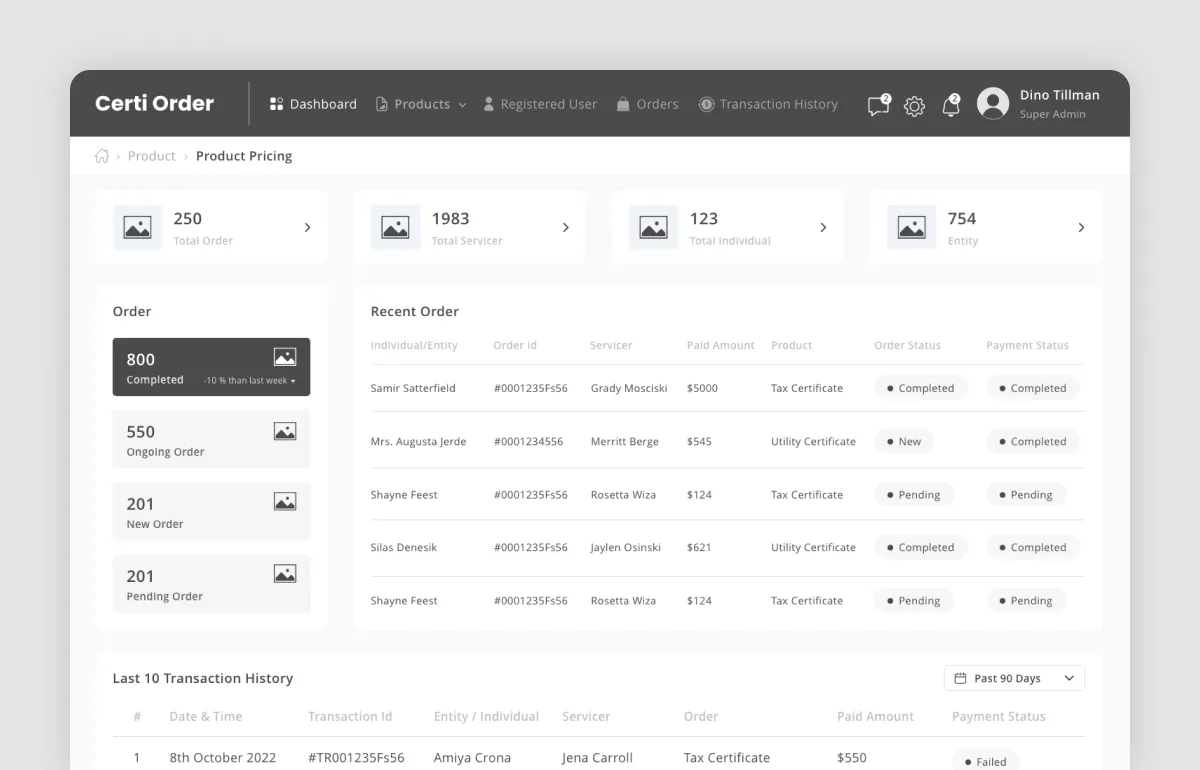Click Failed payment status in transaction row 1
The image size is (1200, 770).
point(985,761)
